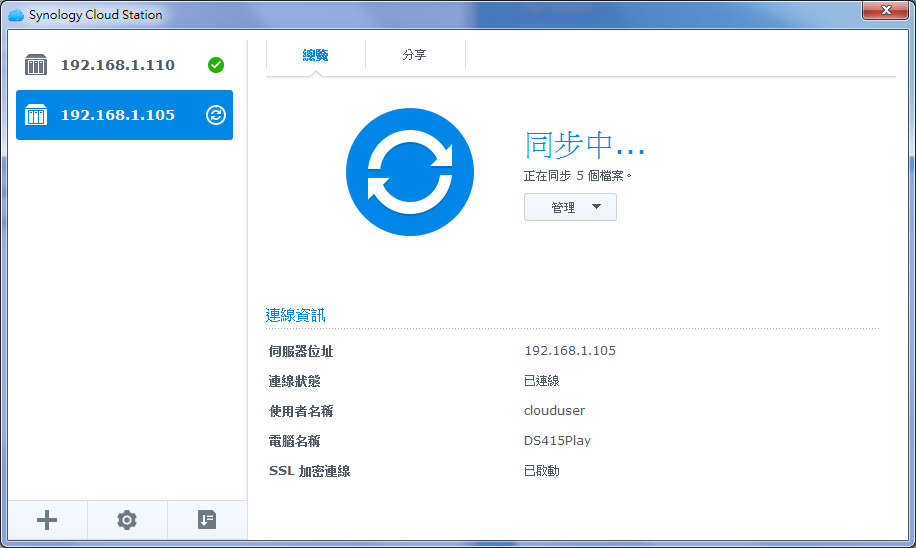916x548 pixels.
Task: Add a new connection with plus icon
Action: pyautogui.click(x=47, y=520)
